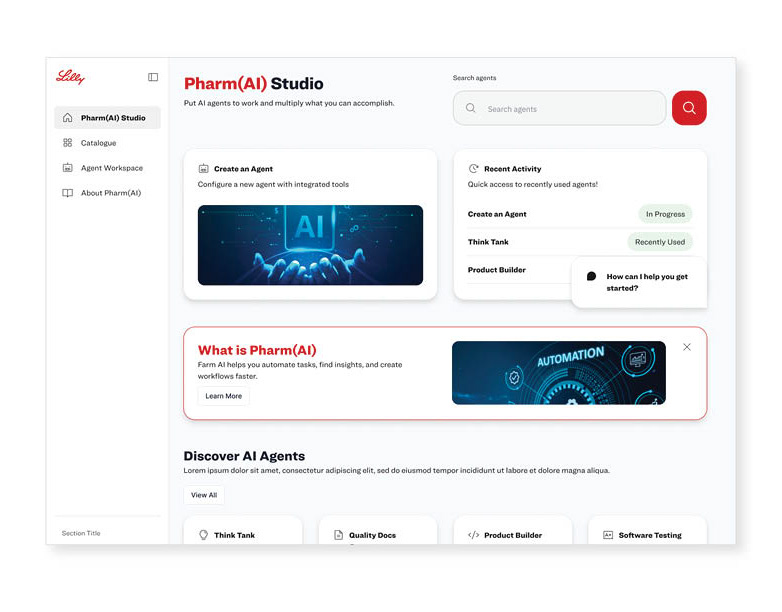Click the home icon beside Pharm(AI) Studio

(67, 118)
